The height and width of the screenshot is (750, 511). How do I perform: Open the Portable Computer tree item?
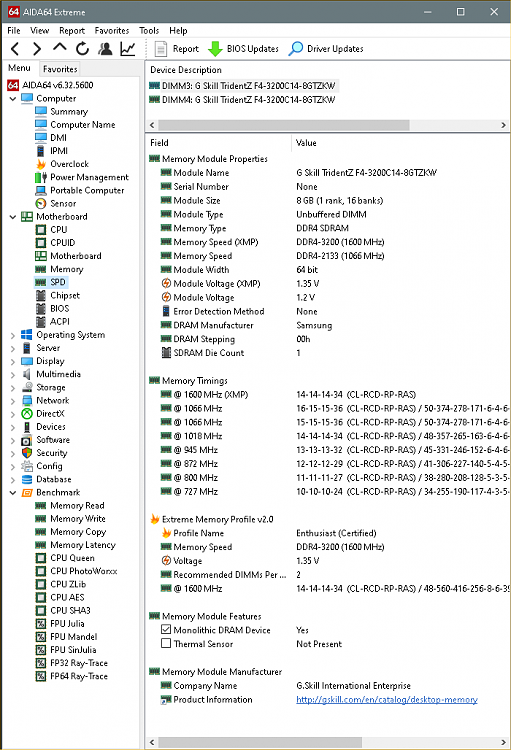coord(80,190)
